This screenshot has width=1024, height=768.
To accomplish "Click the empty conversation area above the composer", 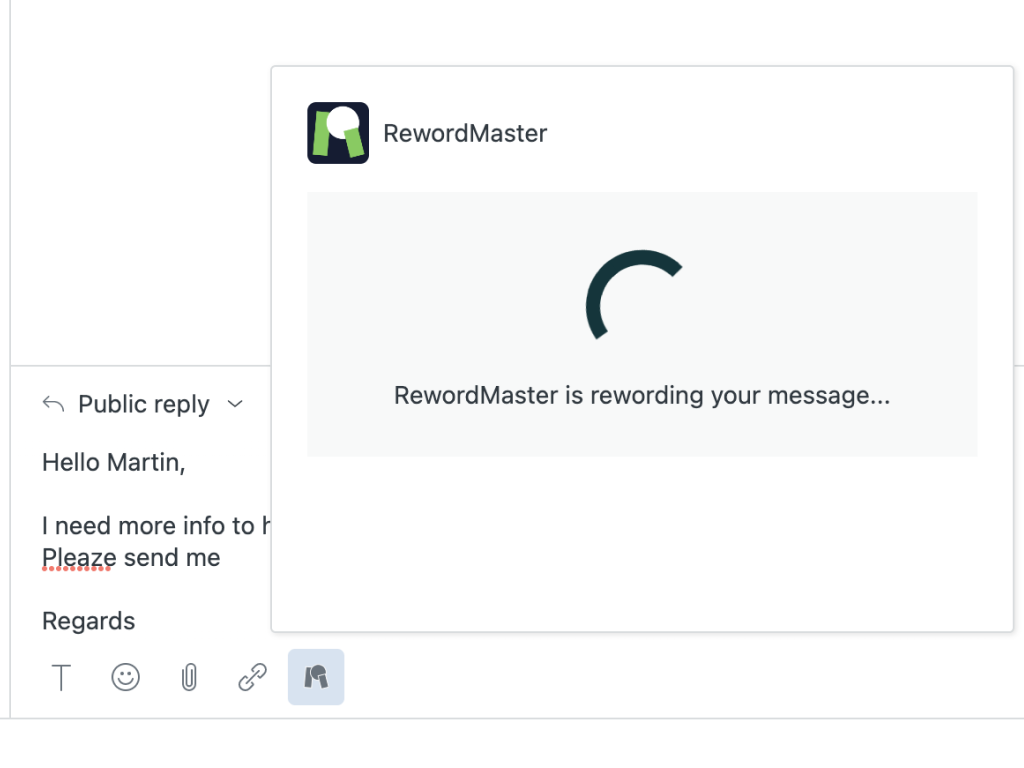I will coord(140,200).
